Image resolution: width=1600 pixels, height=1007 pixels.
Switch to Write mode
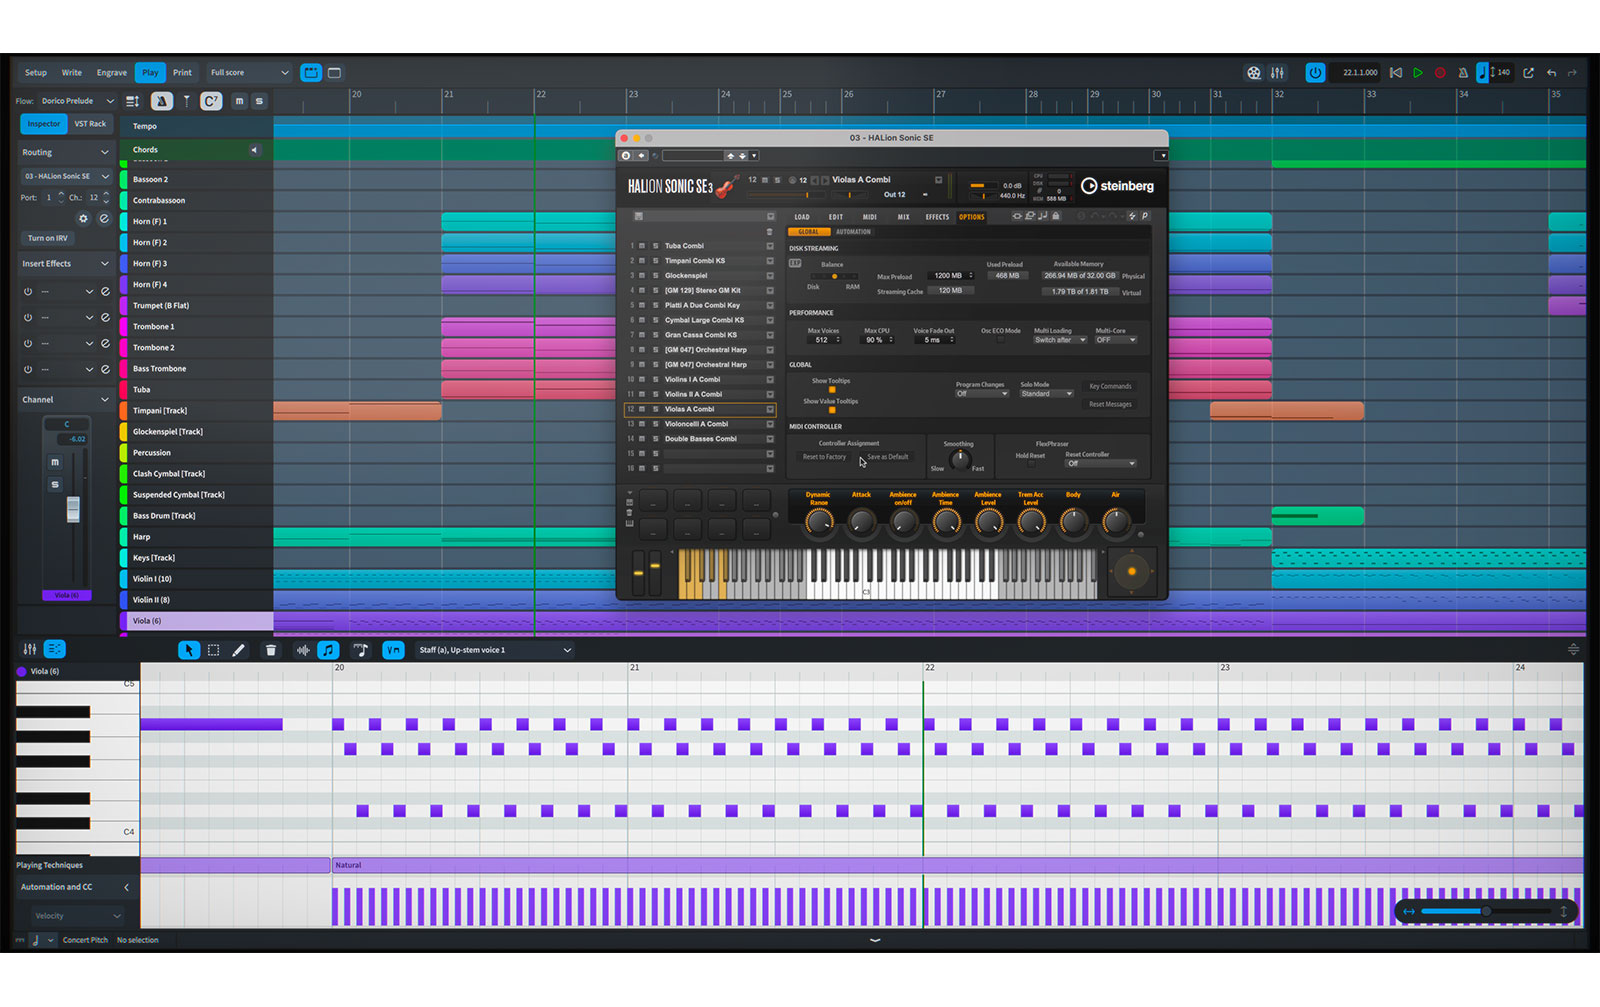pos(72,73)
